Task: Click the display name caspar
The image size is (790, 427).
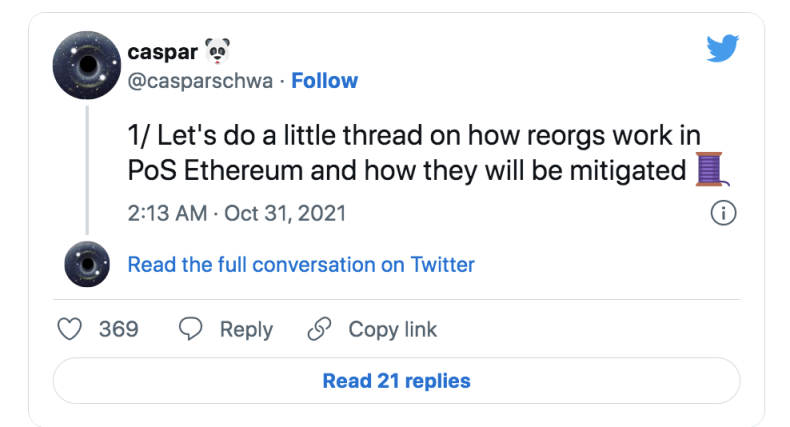Action: [160, 50]
